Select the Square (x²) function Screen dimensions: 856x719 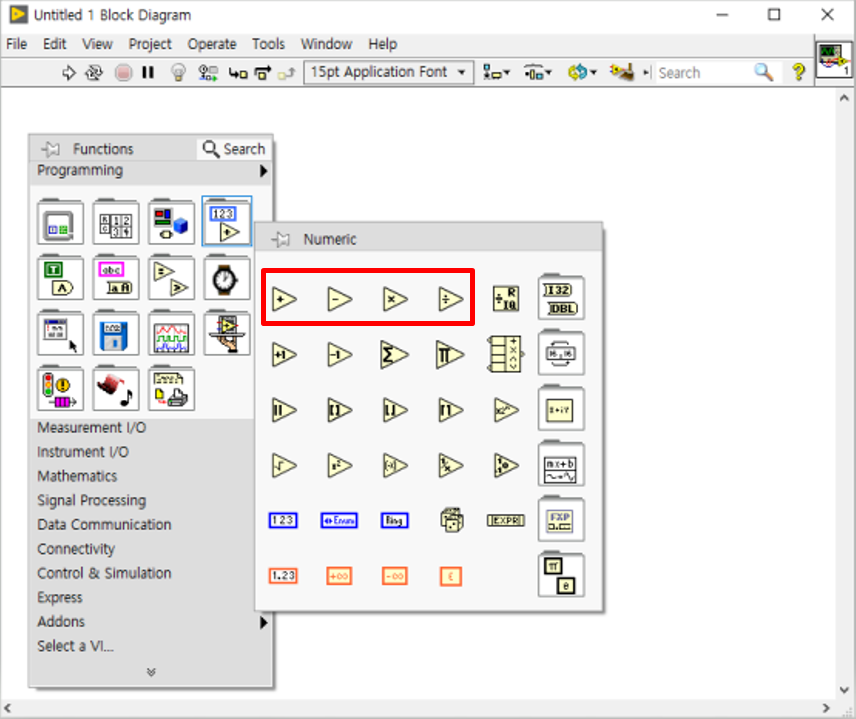tap(340, 466)
